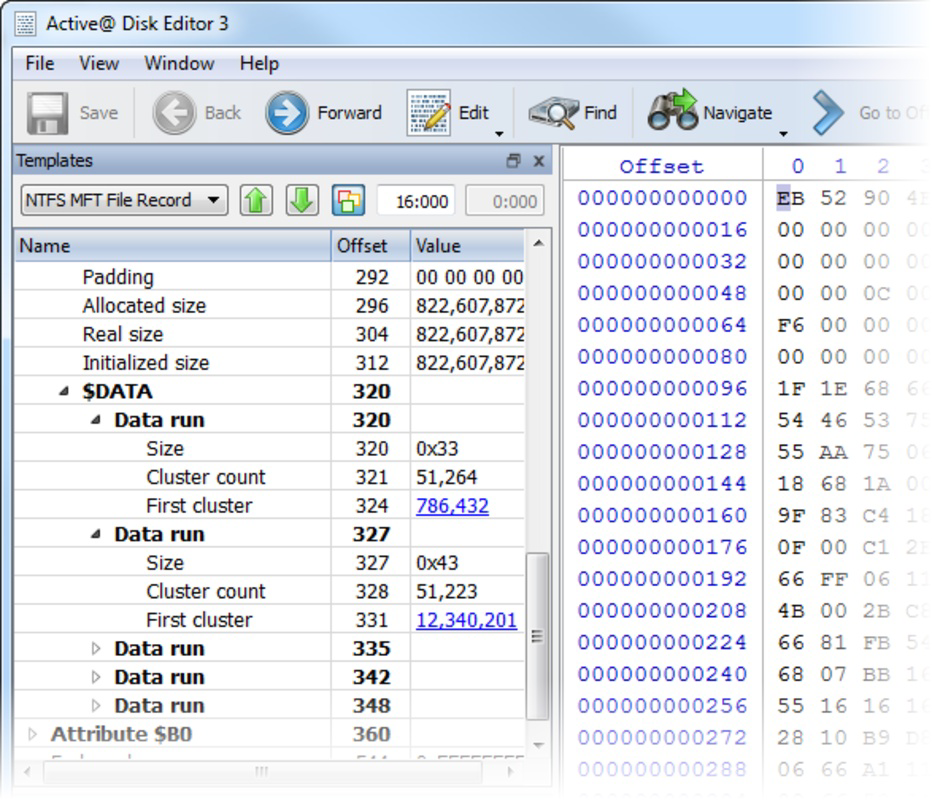Screen dimensions: 932x800
Task: Click the Offset header in hex view
Action: point(662,166)
